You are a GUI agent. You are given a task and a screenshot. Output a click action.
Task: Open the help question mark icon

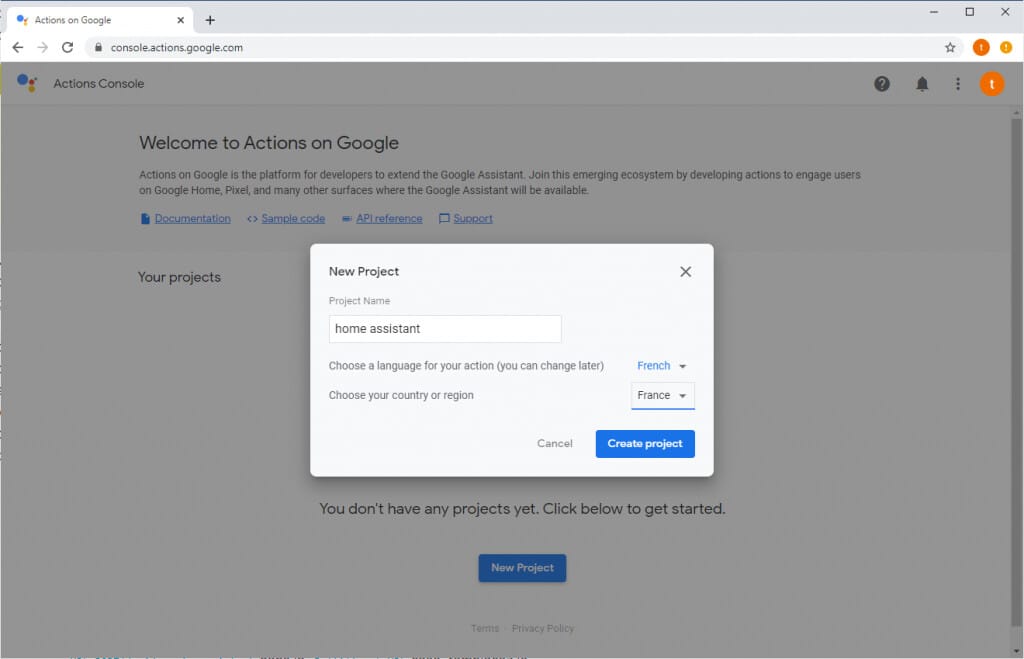(882, 84)
